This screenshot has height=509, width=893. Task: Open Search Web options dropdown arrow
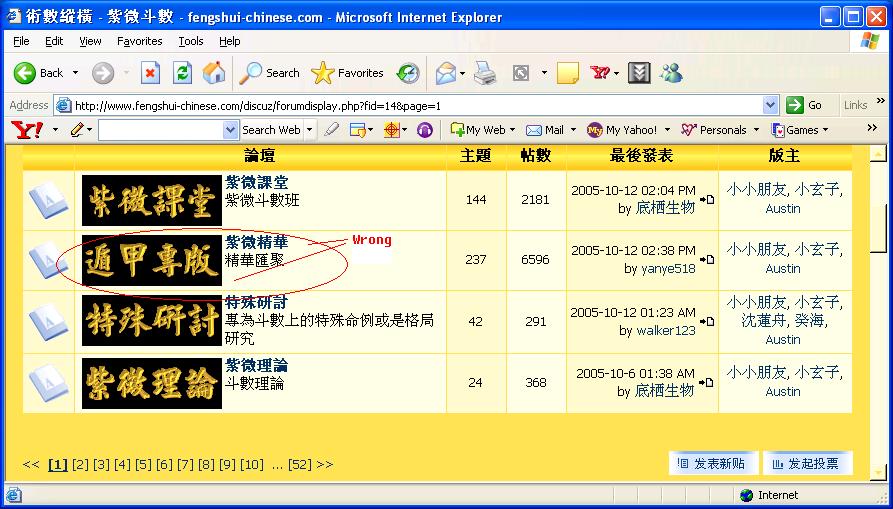point(309,130)
